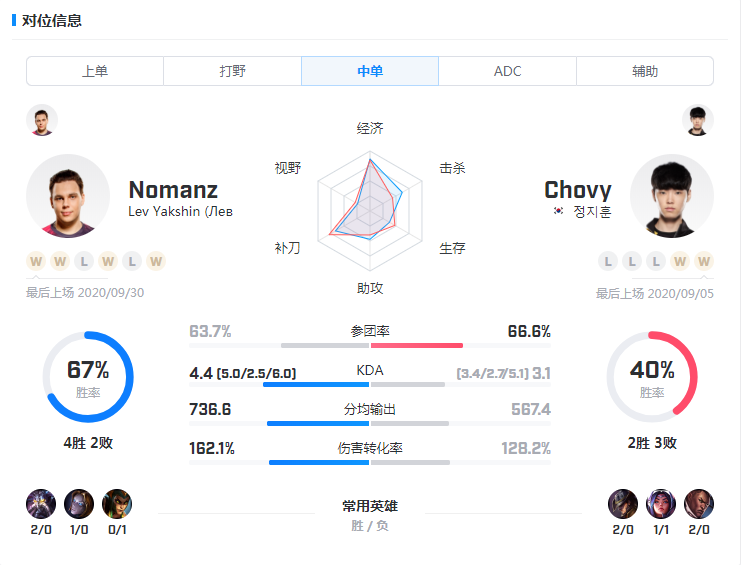
Task: Click Chovy's first L match result badge
Action: 608,261
